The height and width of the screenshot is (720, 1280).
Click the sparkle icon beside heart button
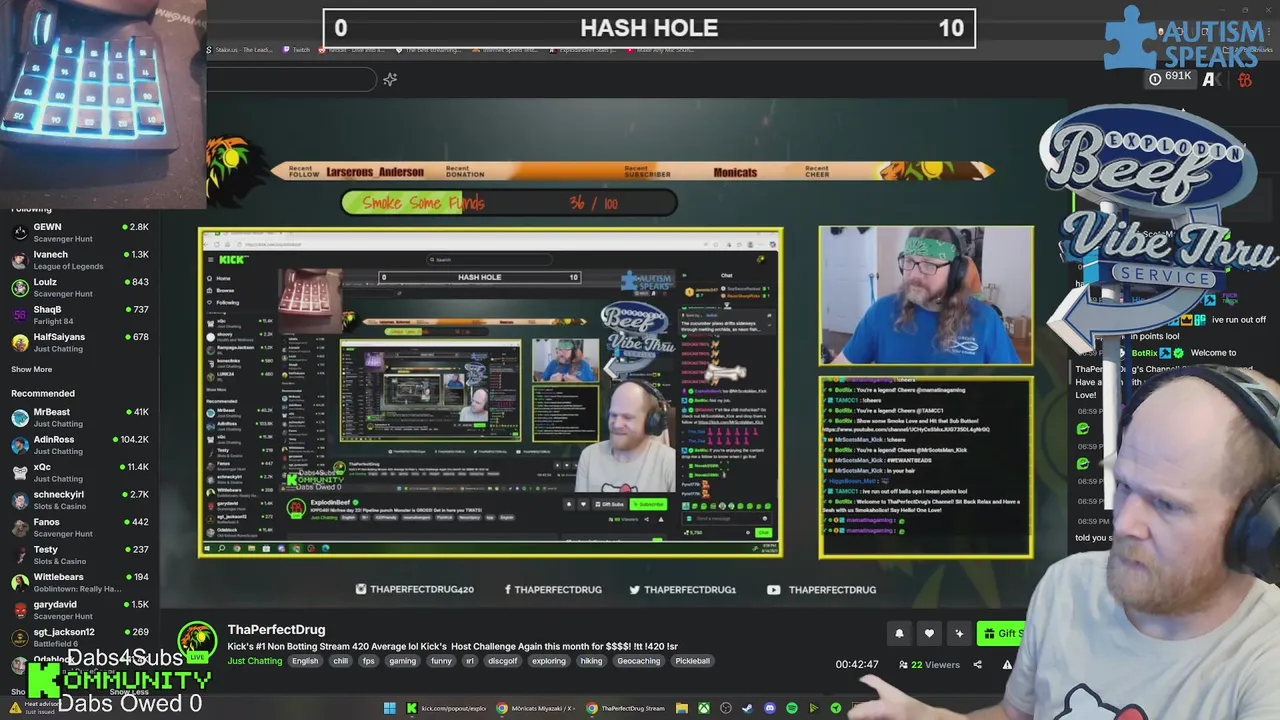pos(959,633)
